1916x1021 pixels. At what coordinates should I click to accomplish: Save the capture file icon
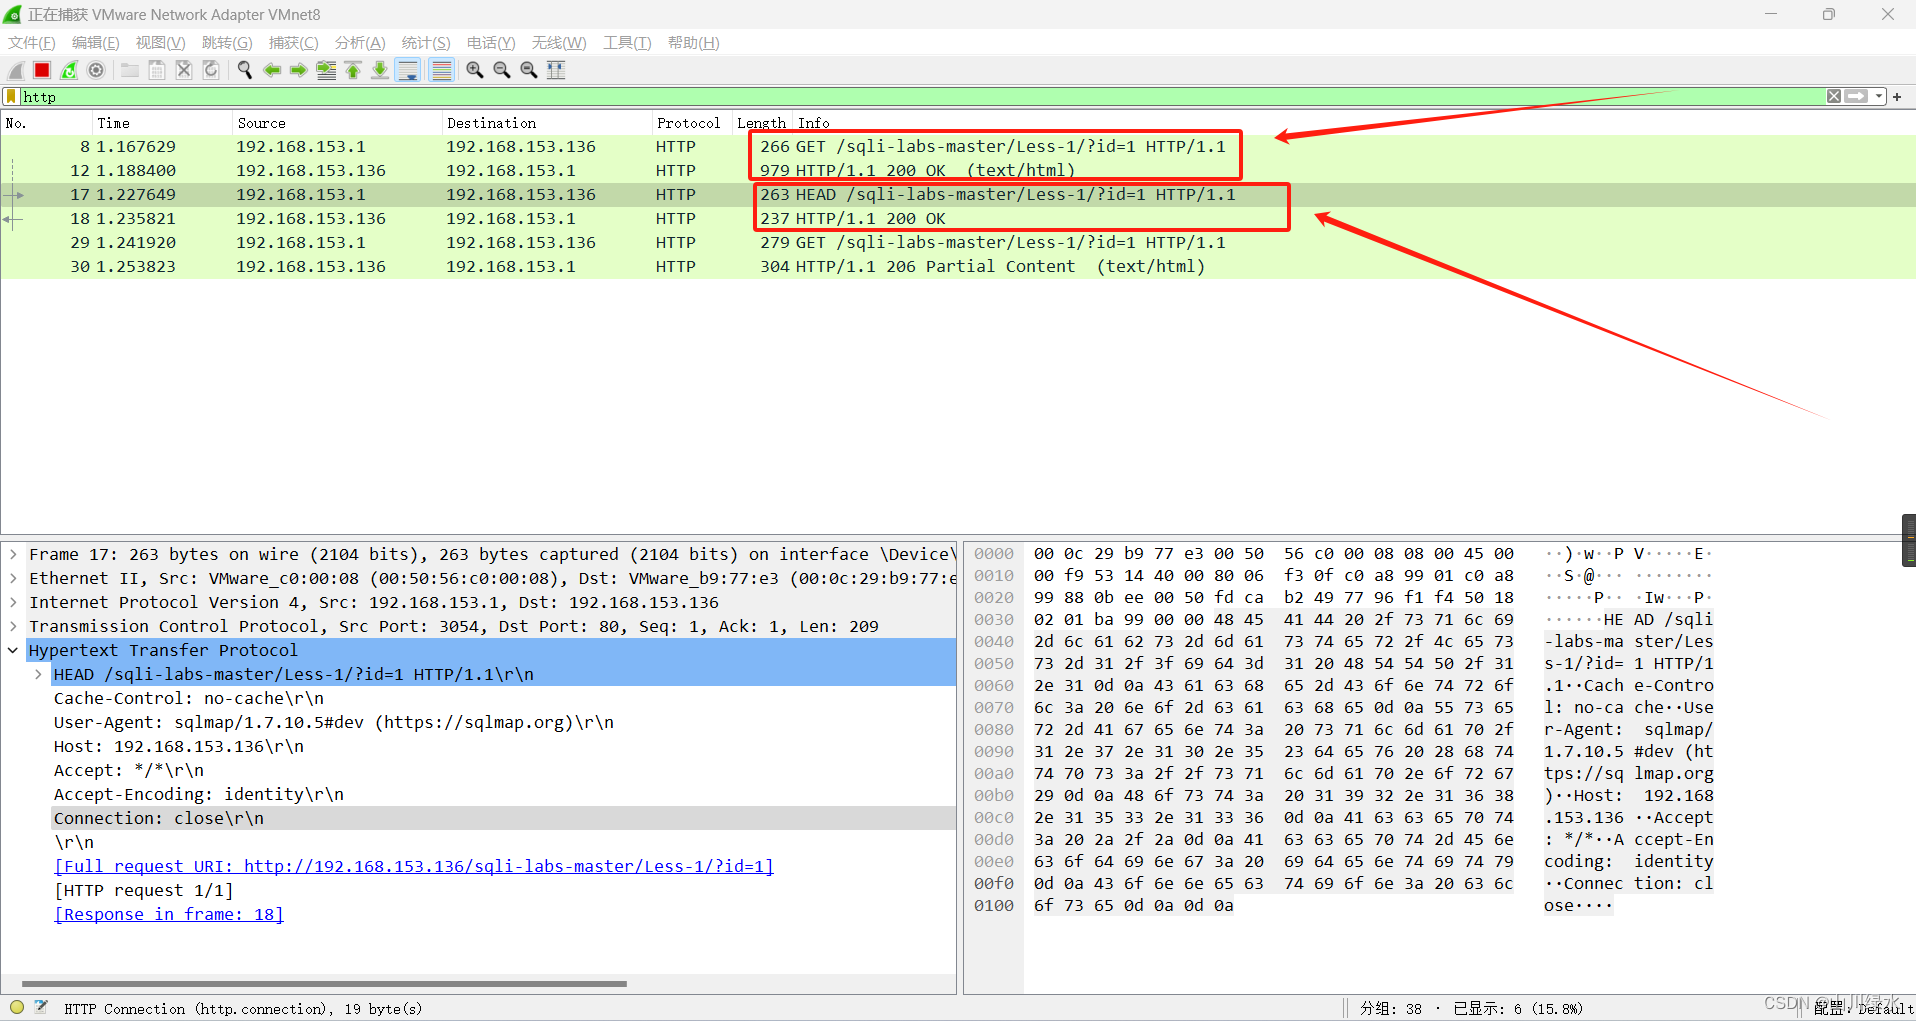(x=157, y=70)
